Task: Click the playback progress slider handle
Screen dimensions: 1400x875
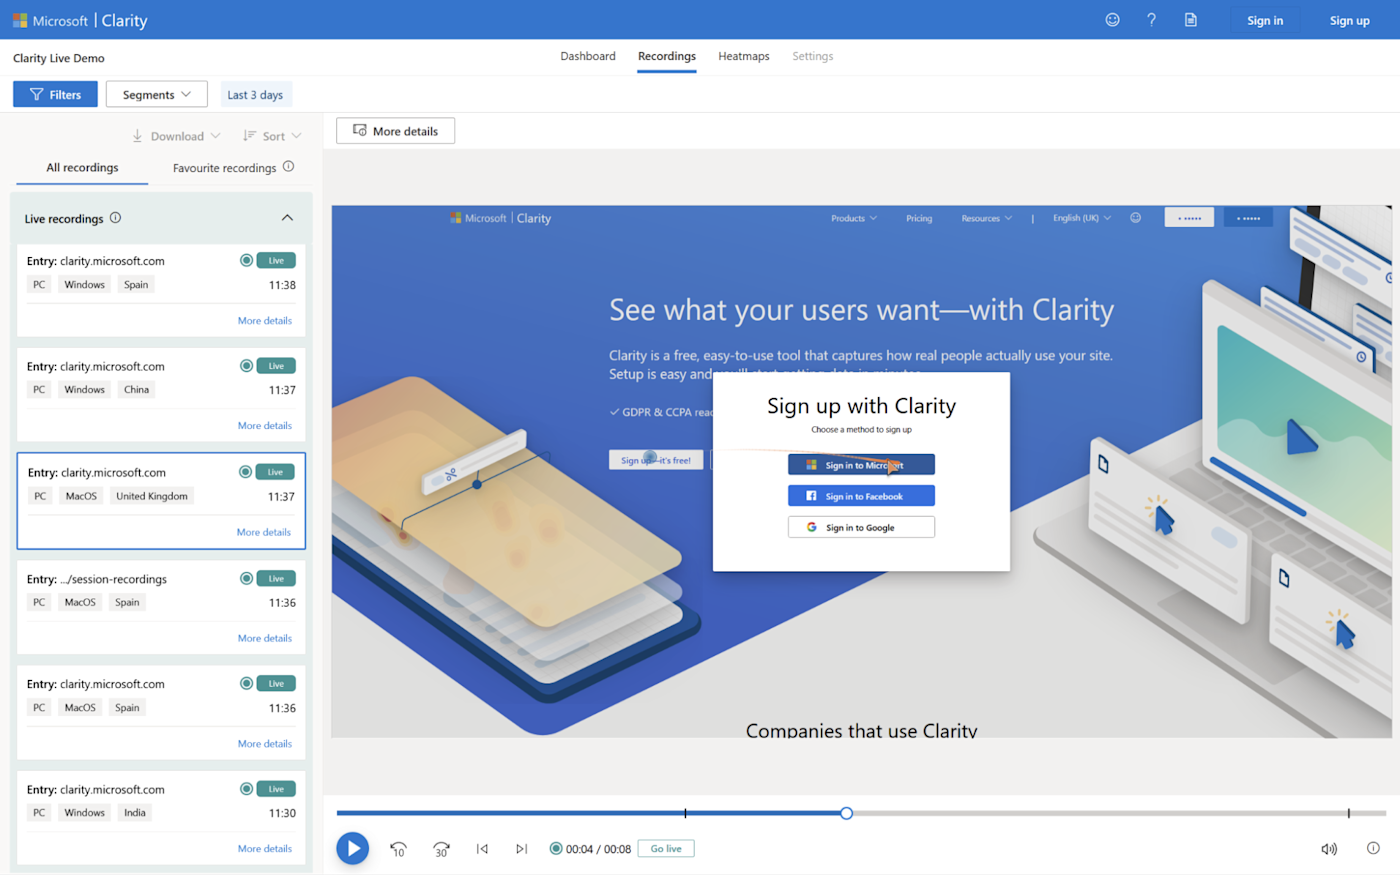Action: pos(846,813)
